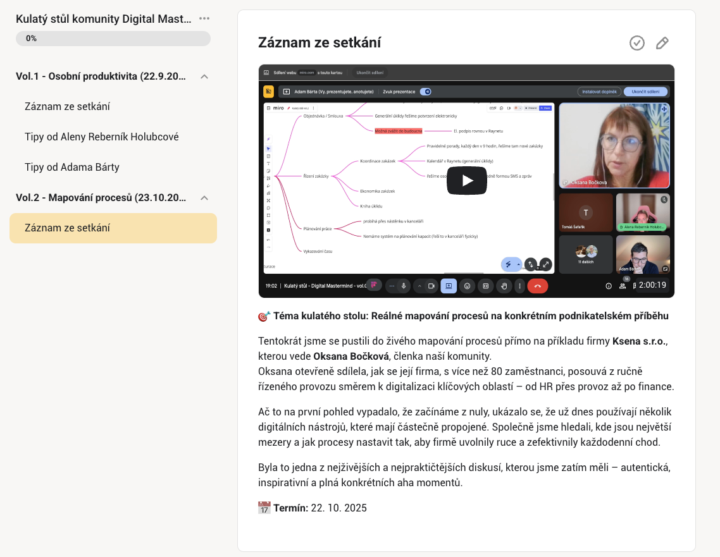Image resolution: width=720 pixels, height=557 pixels.
Task: Click the Vol.1 - Osobní produktivita heading
Action: click(x=101, y=76)
